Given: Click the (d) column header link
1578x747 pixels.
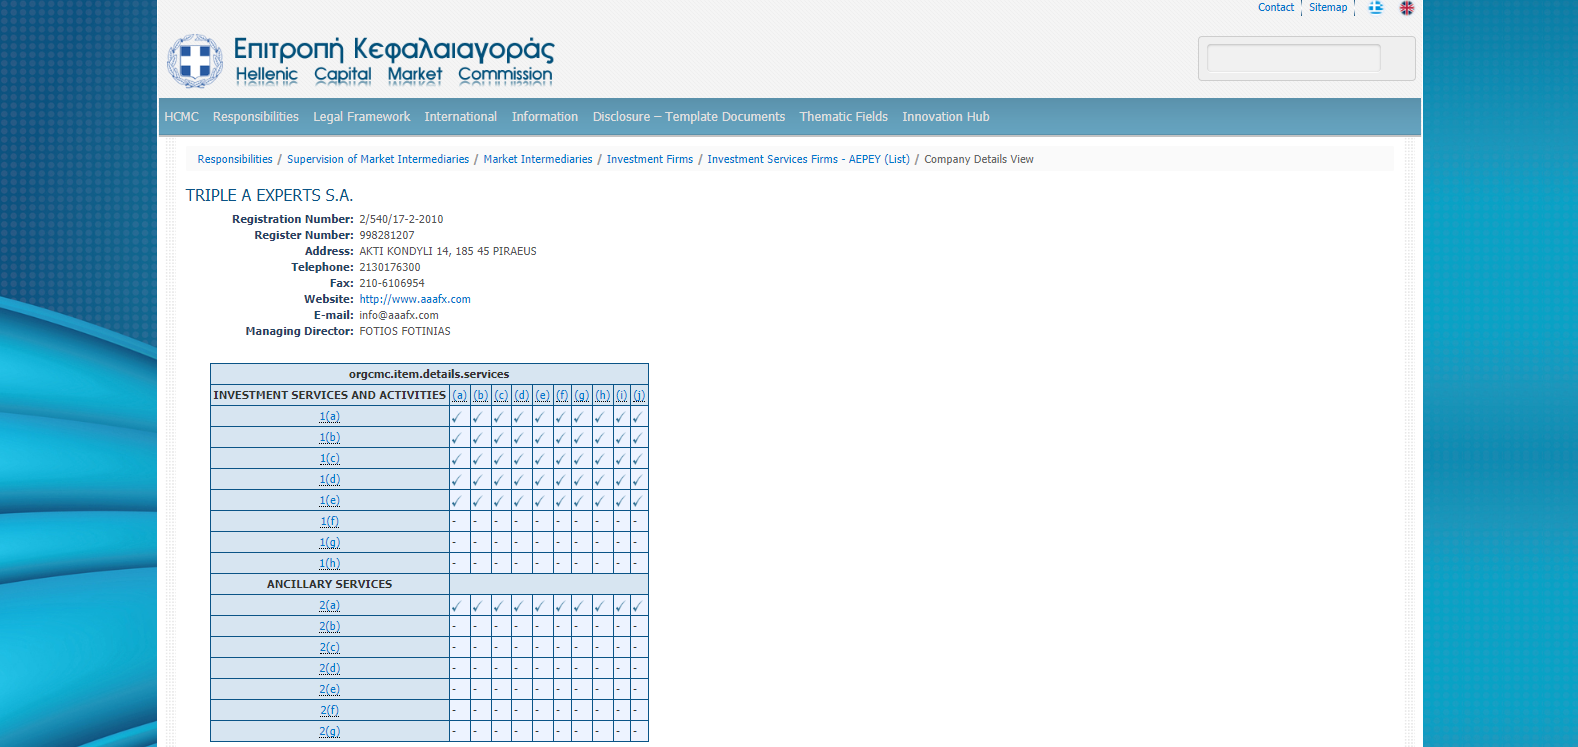Looking at the screenshot, I should pos(522,395).
